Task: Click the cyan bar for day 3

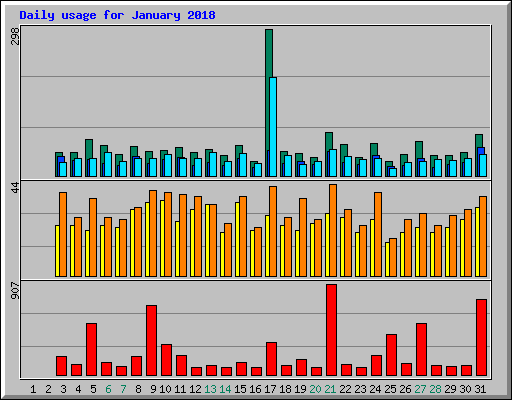Action: (63, 169)
